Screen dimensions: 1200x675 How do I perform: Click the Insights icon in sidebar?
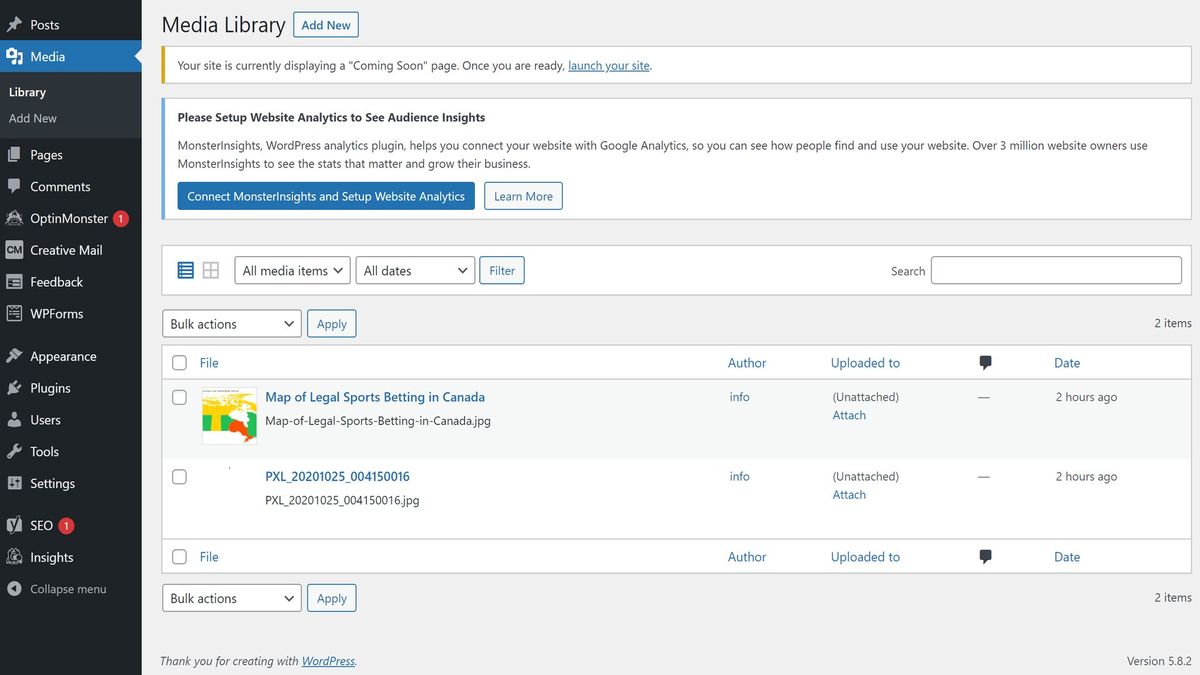point(14,558)
